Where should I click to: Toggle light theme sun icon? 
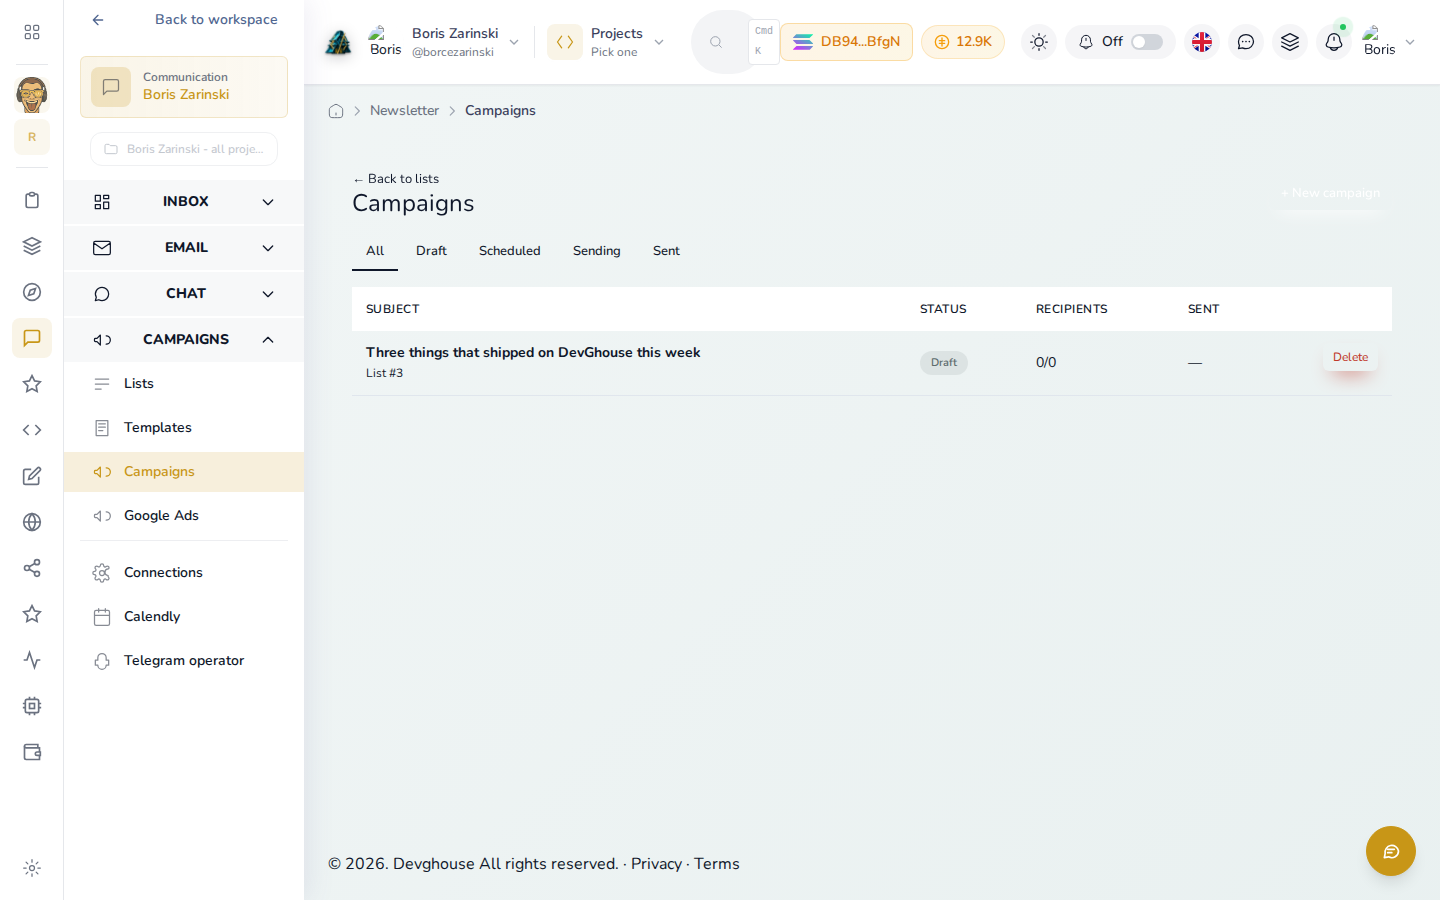[1039, 42]
